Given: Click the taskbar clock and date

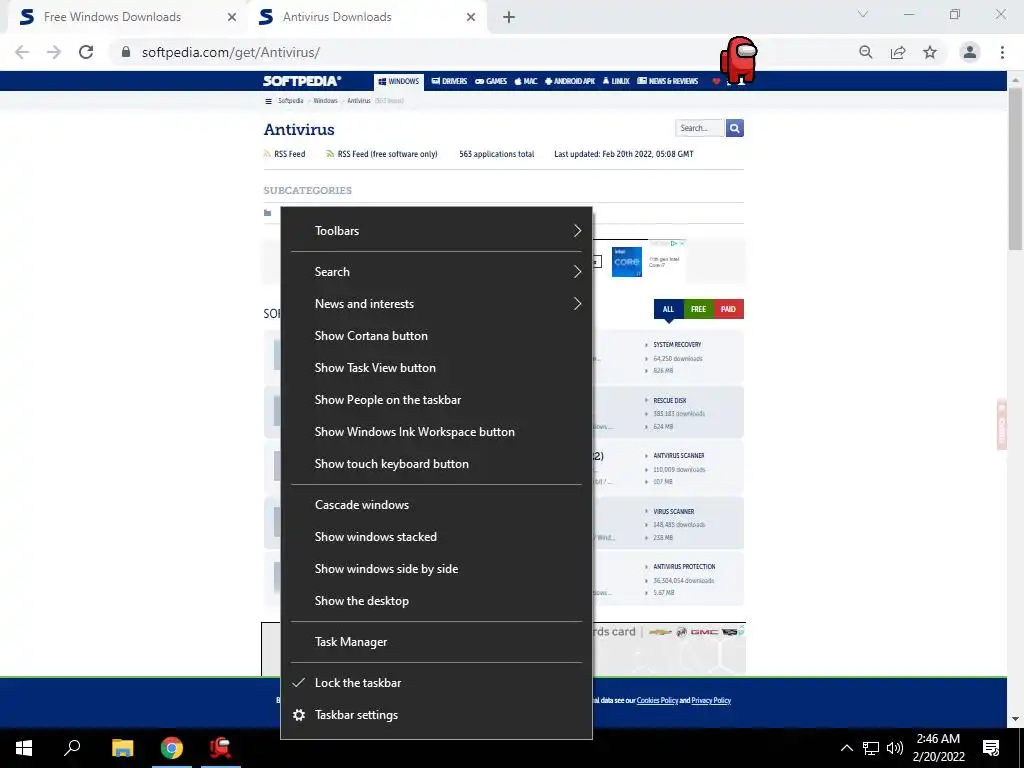Looking at the screenshot, I should [x=938, y=748].
